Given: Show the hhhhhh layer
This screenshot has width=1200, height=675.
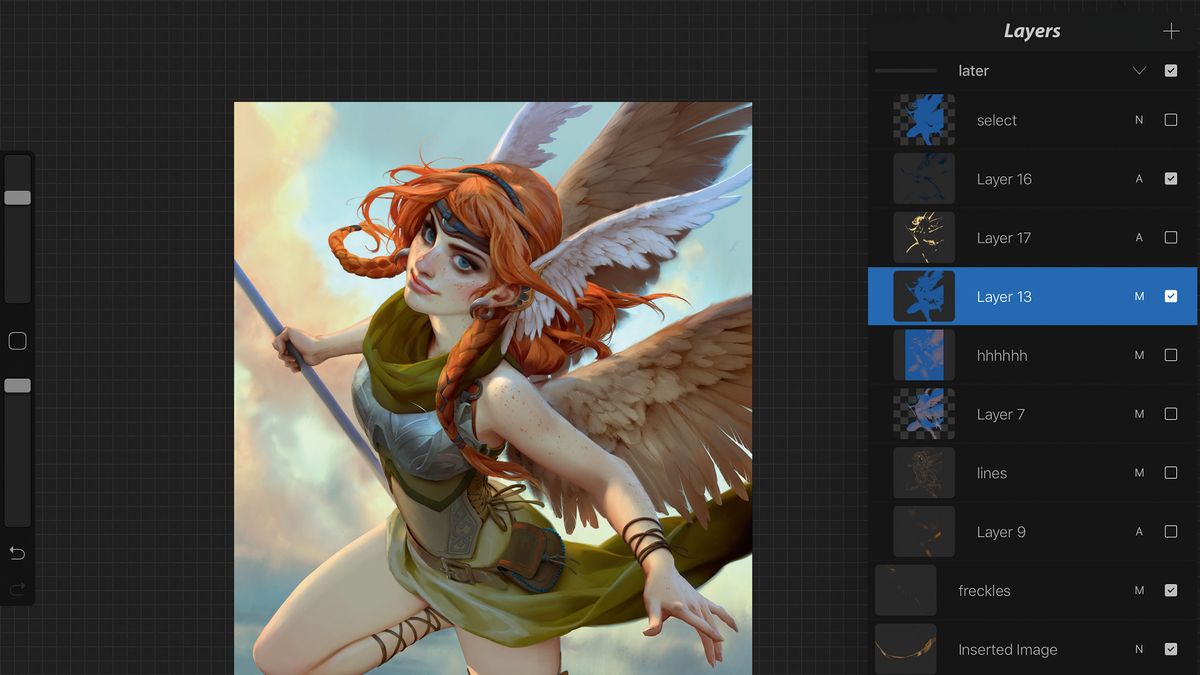Looking at the screenshot, I should coord(1170,355).
